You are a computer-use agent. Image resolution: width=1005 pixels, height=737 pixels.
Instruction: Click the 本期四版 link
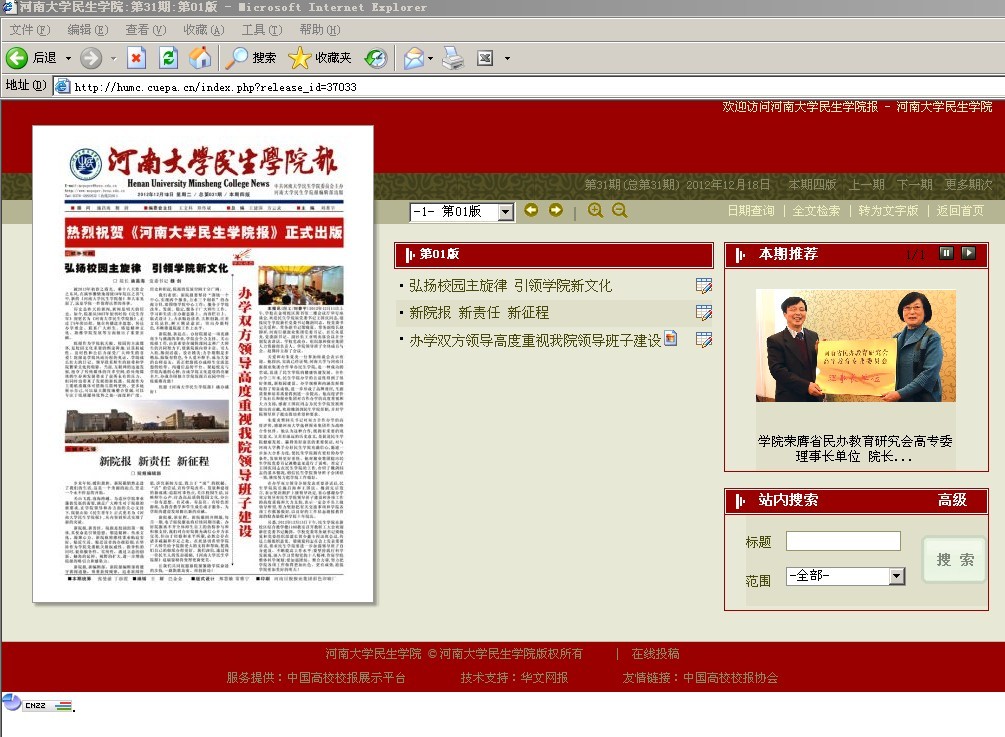(x=812, y=185)
